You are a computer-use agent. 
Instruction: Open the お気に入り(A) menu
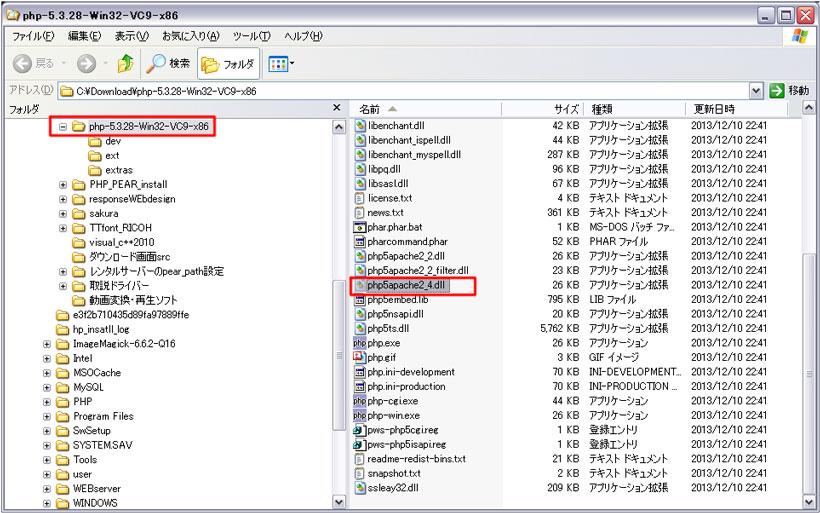(190, 36)
